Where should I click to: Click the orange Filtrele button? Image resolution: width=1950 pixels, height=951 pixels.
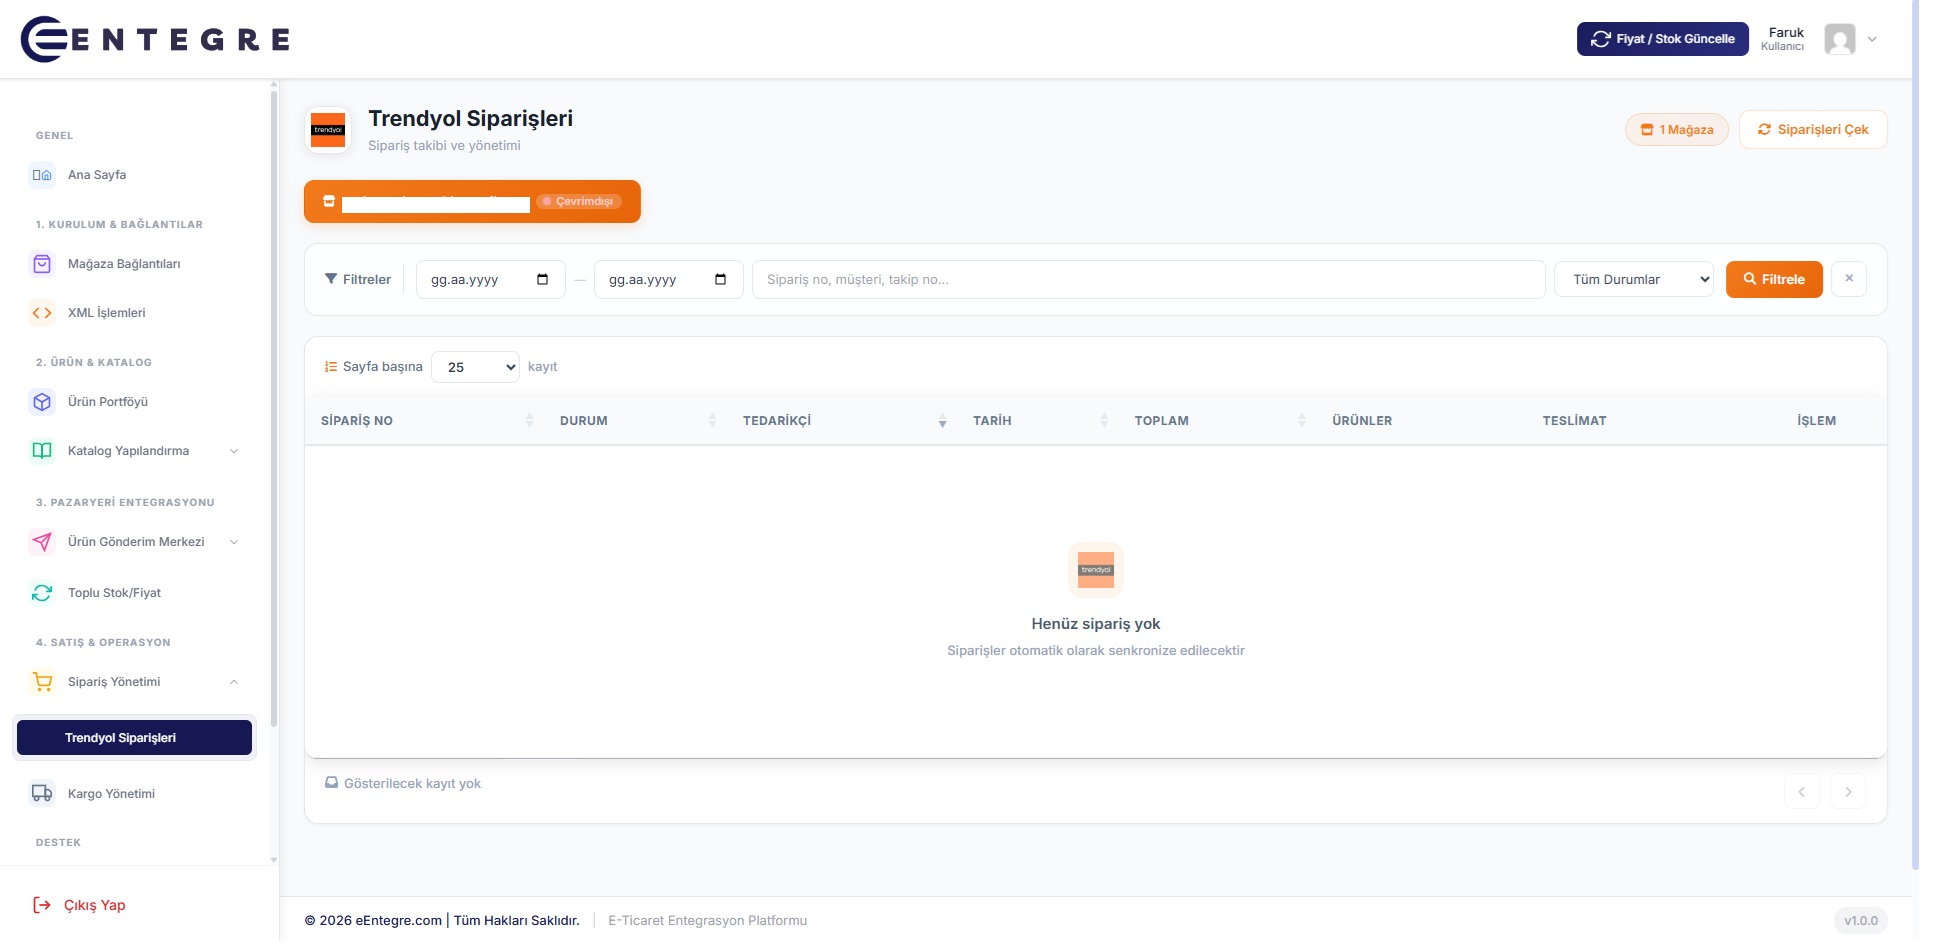(1774, 280)
